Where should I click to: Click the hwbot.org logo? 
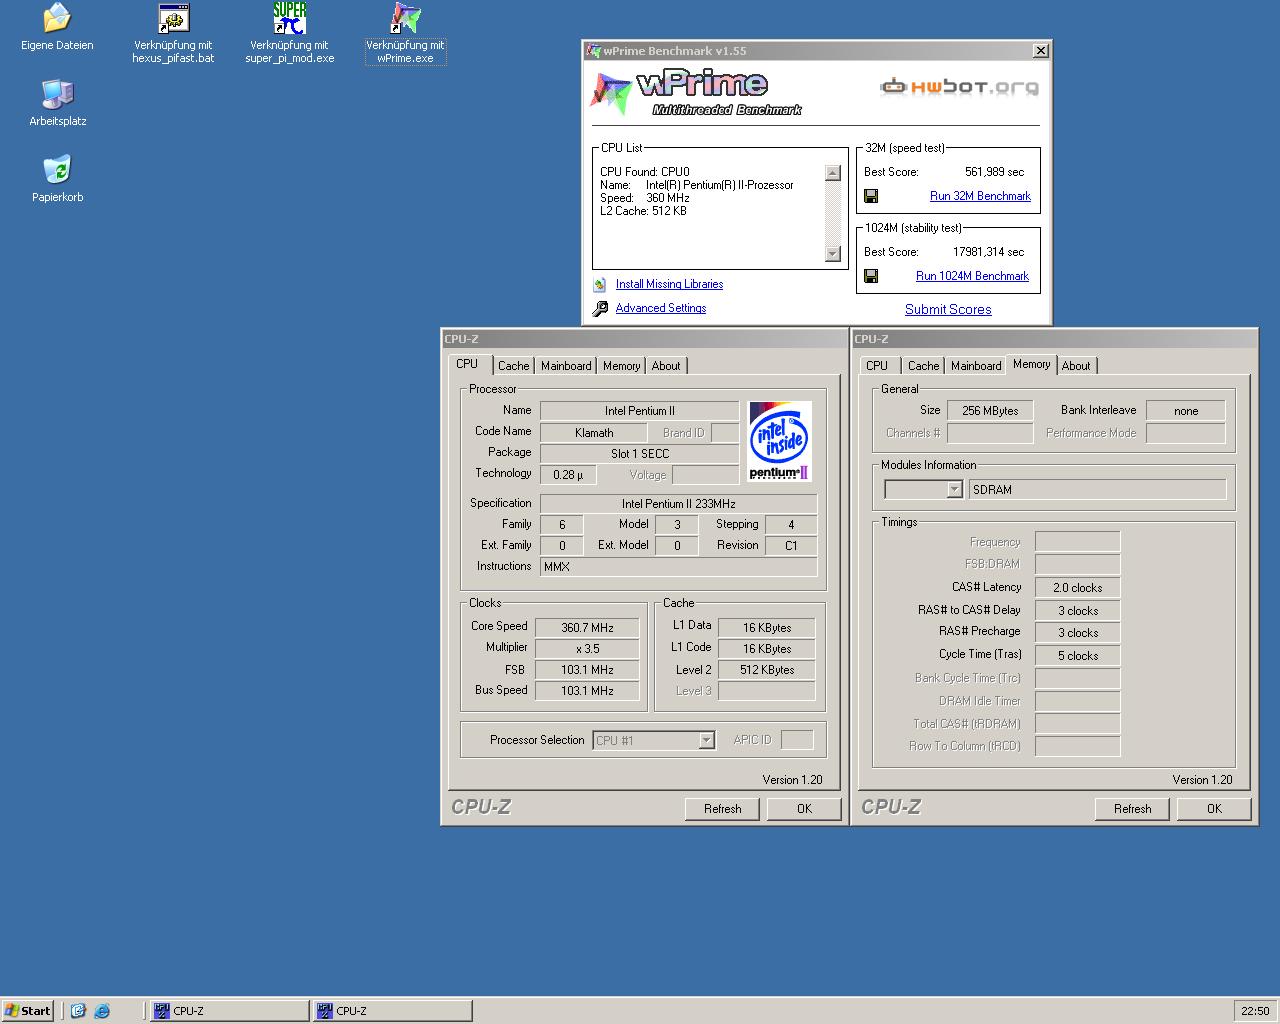(959, 87)
